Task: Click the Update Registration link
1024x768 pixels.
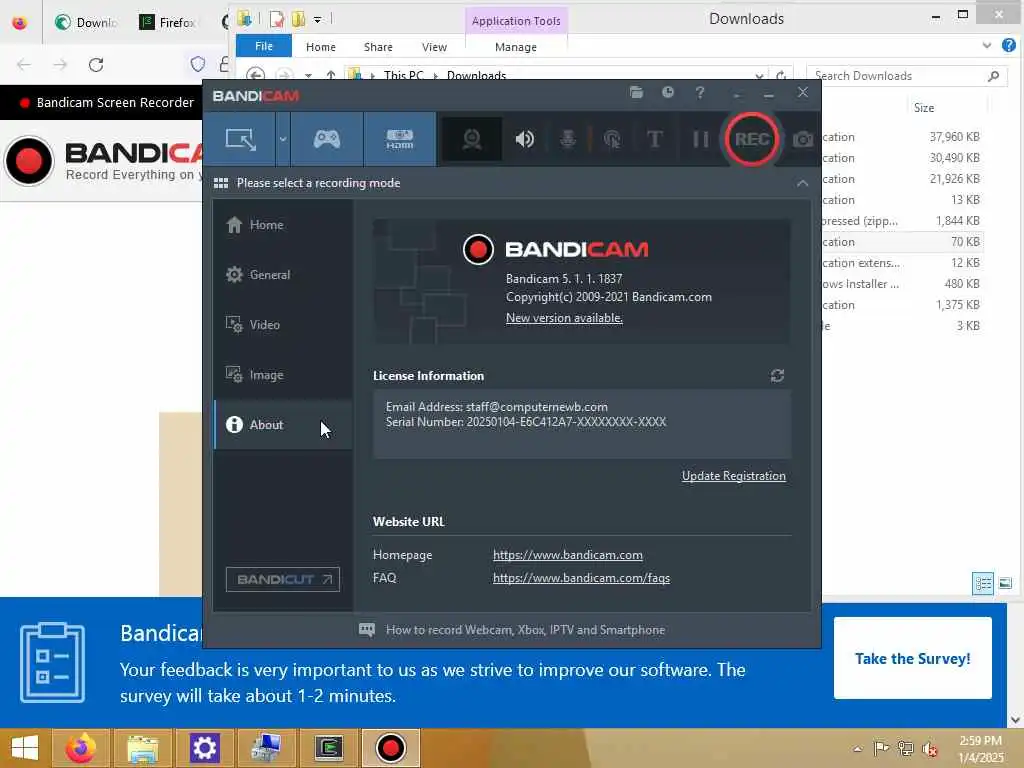Action: point(733,476)
